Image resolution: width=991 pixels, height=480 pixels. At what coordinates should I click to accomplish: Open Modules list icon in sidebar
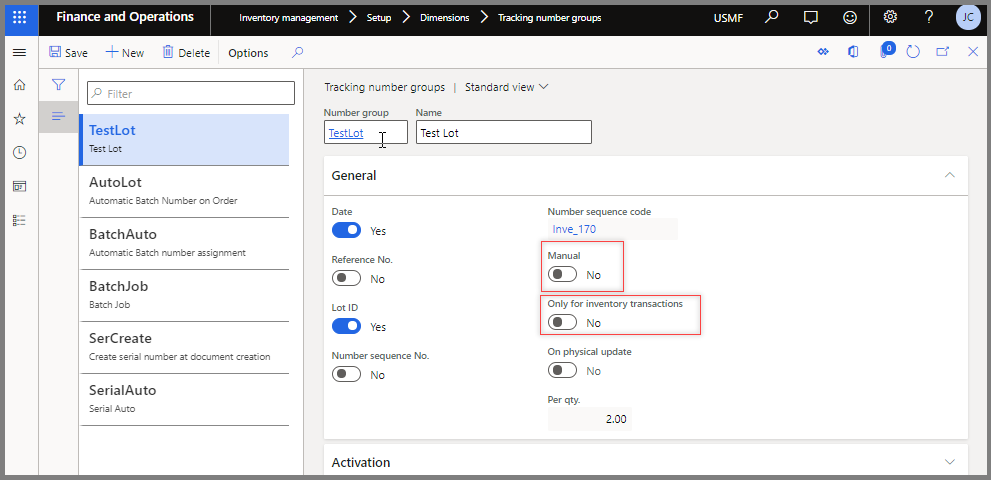(20, 220)
